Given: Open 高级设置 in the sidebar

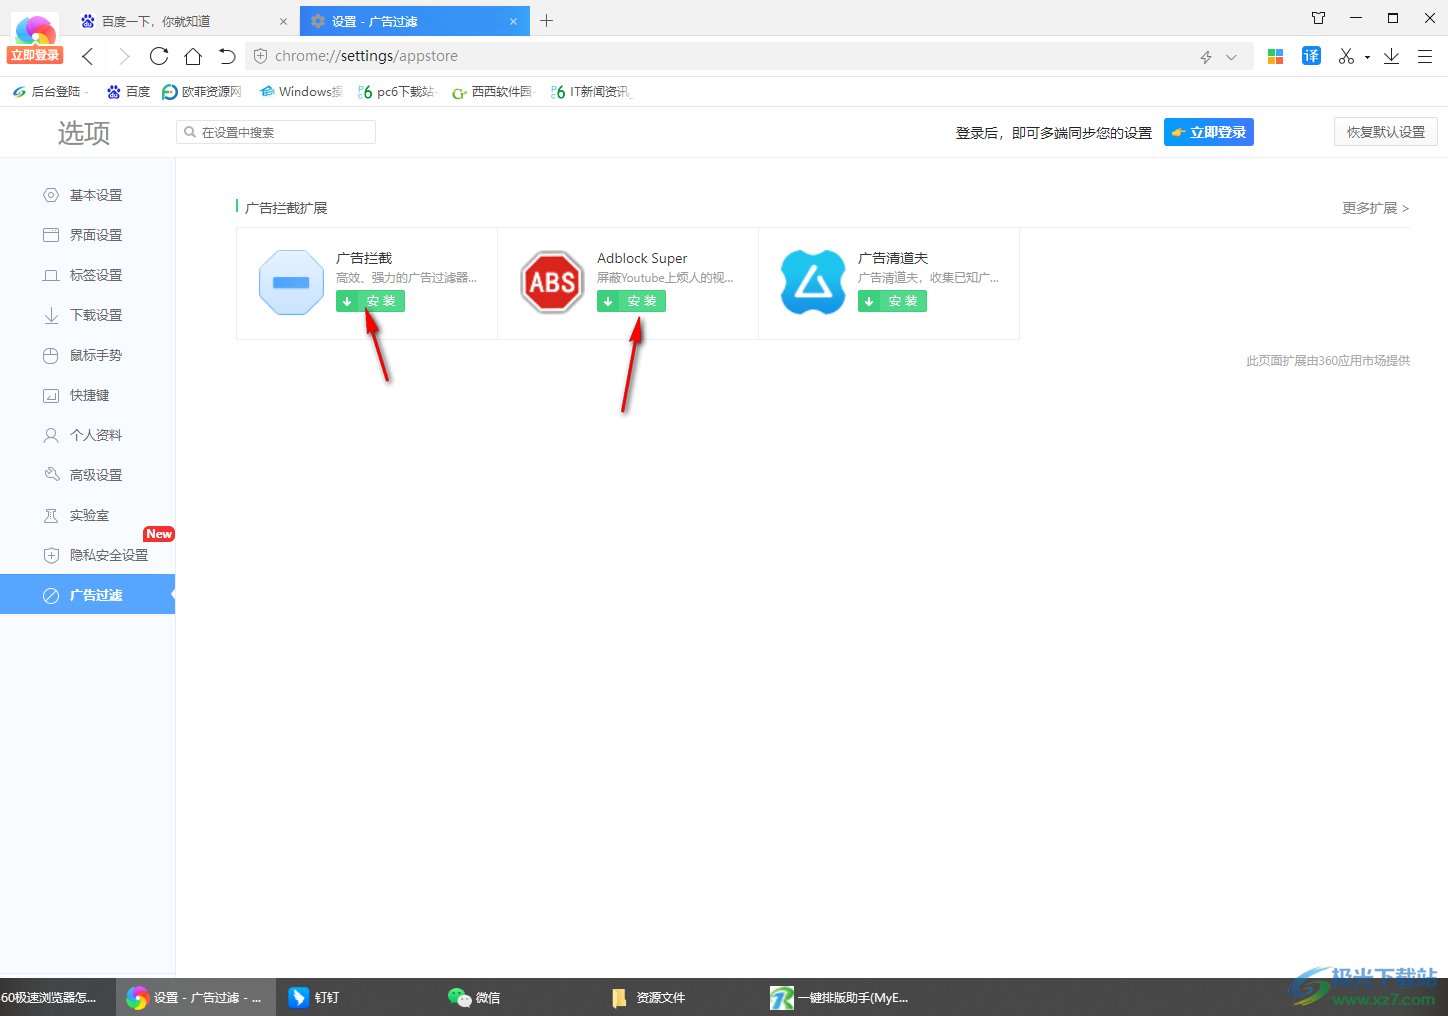Looking at the screenshot, I should [x=87, y=475].
